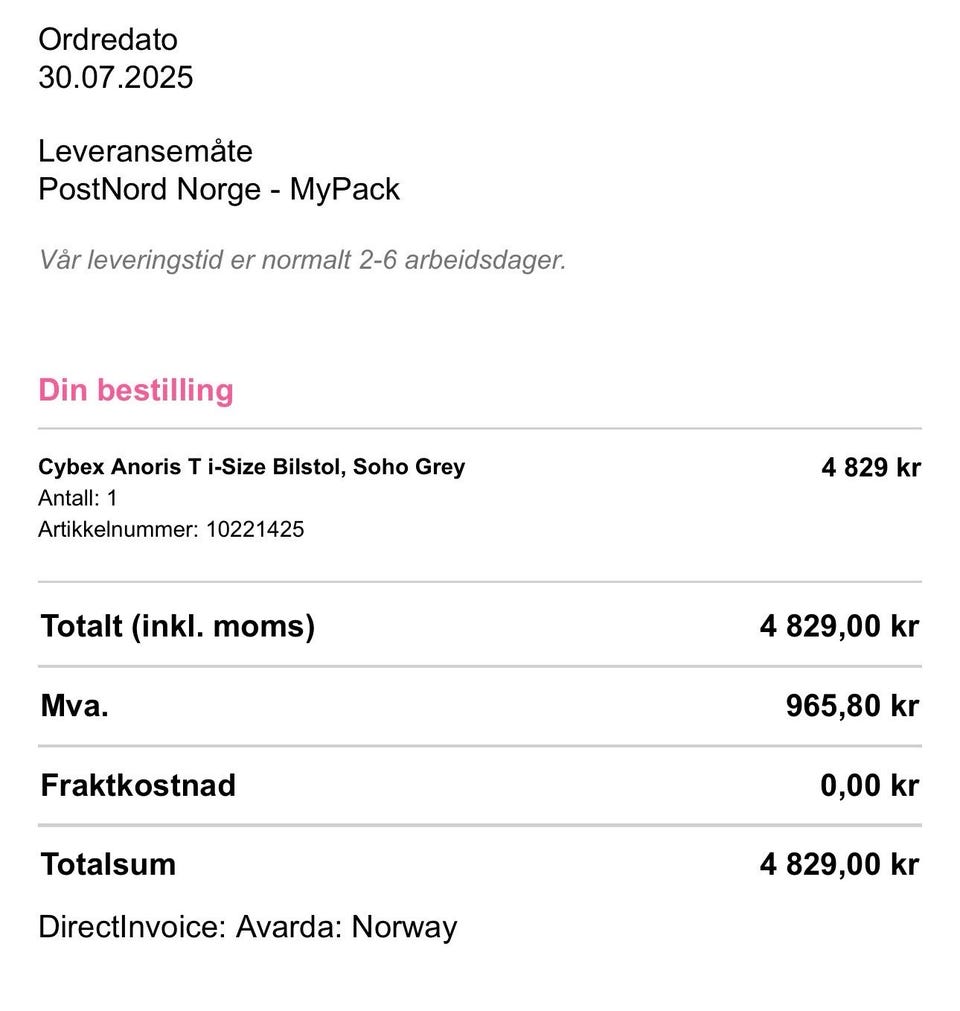Select the Artikkelnummer 10221425 text
Screen dimensions: 960x1011
(x=171, y=529)
